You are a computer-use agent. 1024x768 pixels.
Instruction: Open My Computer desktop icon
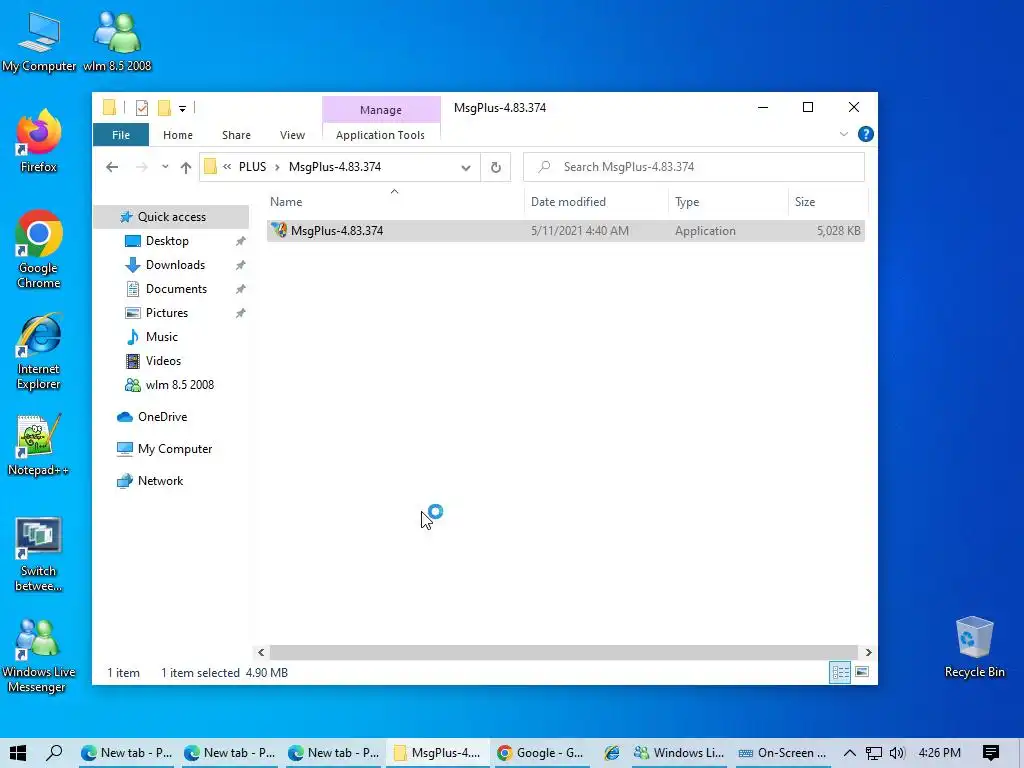39,42
